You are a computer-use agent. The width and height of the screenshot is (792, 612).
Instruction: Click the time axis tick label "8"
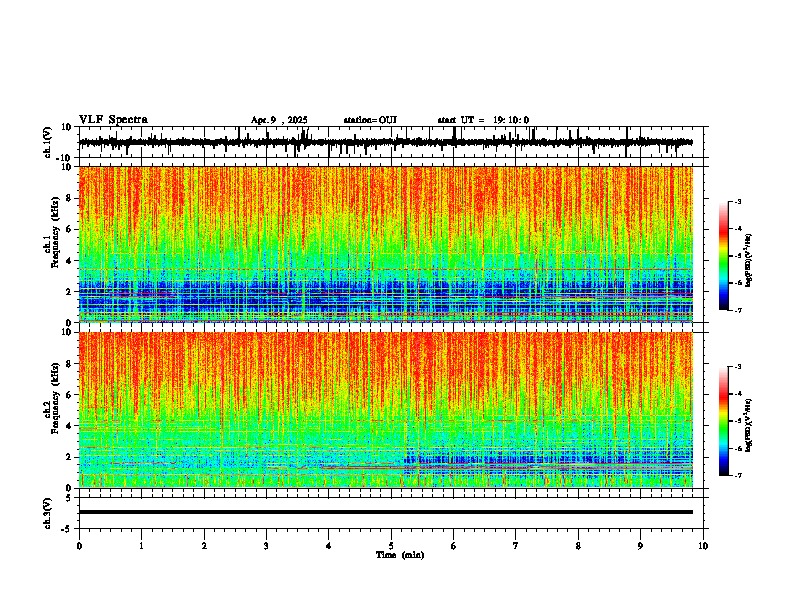pyautogui.click(x=578, y=546)
